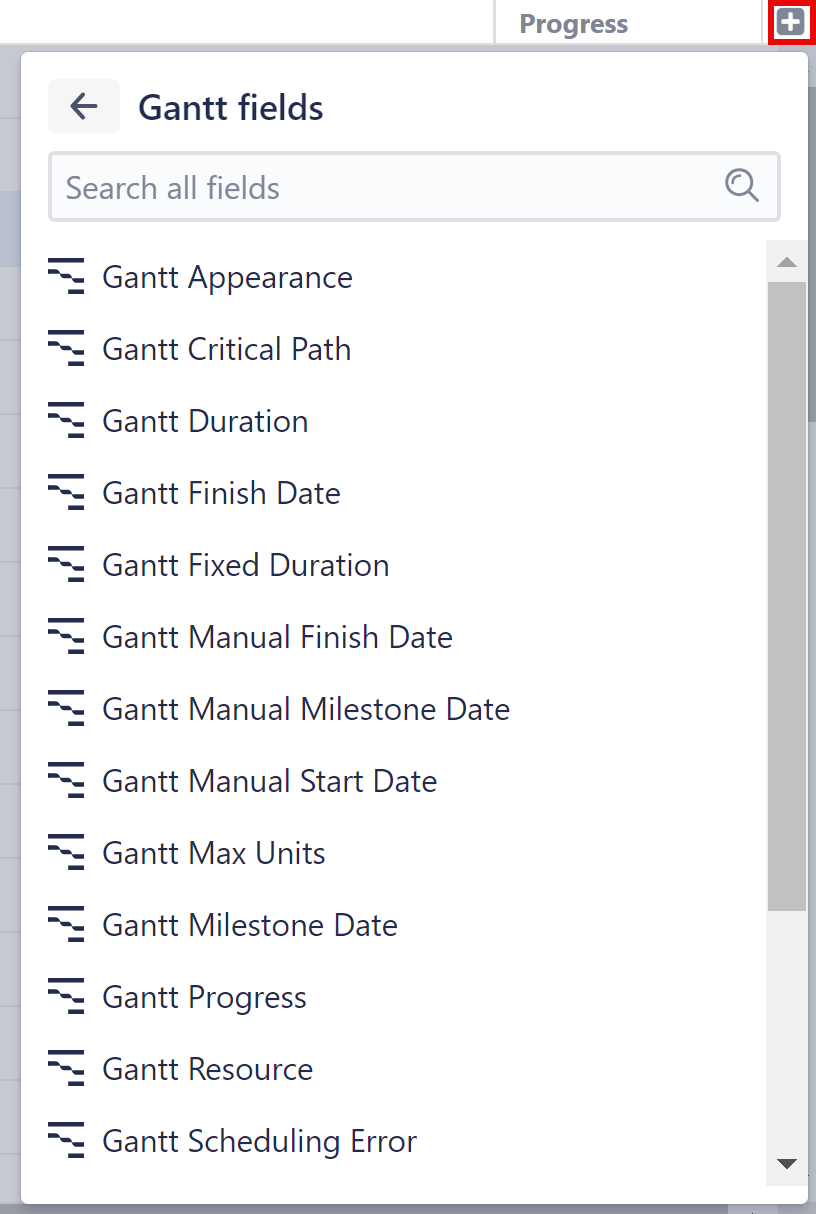Screen dimensions: 816x1214
Task: Click the Gantt Critical Path field icon
Action: (66, 349)
